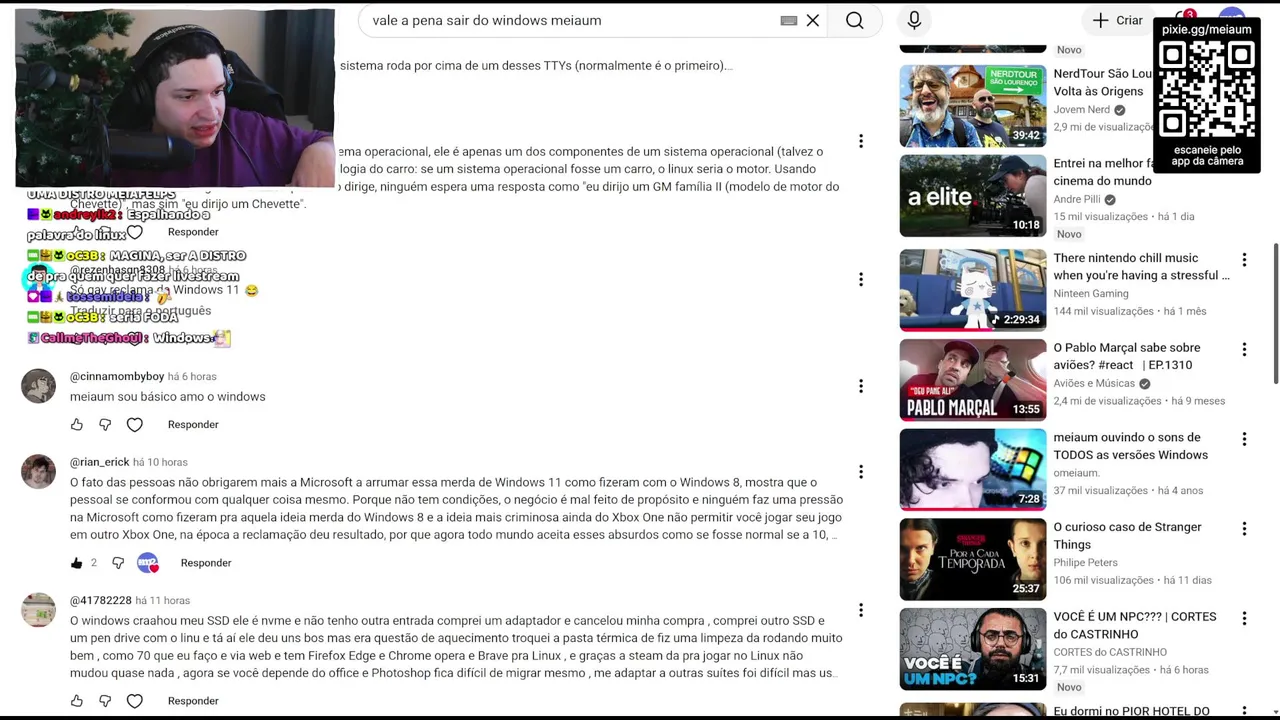This screenshot has width=1280, height=720.
Task: Open the meiaum Windows sounds thumbnail
Action: (973, 470)
